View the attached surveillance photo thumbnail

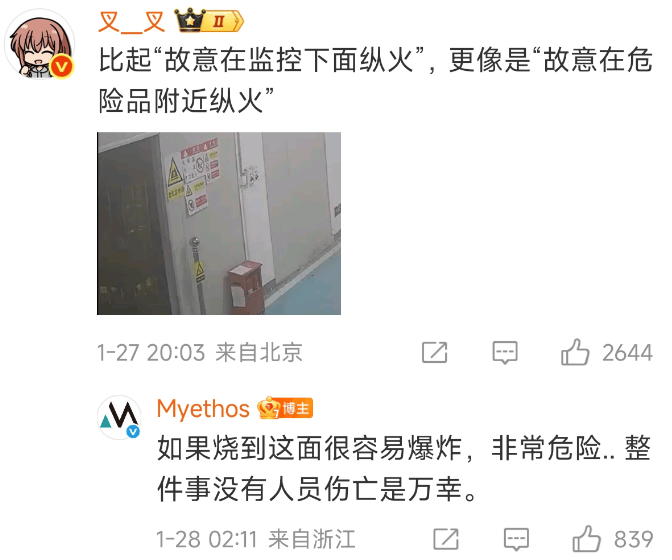219,223
